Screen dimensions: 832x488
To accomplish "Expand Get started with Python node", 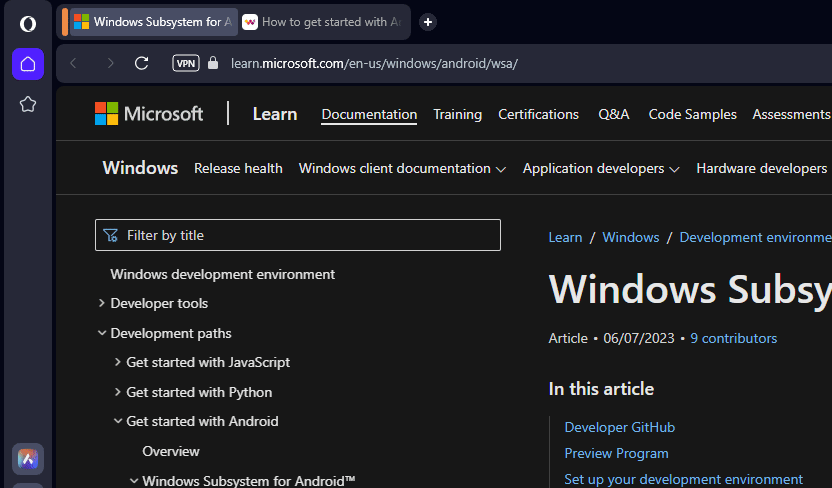I will (x=117, y=392).
